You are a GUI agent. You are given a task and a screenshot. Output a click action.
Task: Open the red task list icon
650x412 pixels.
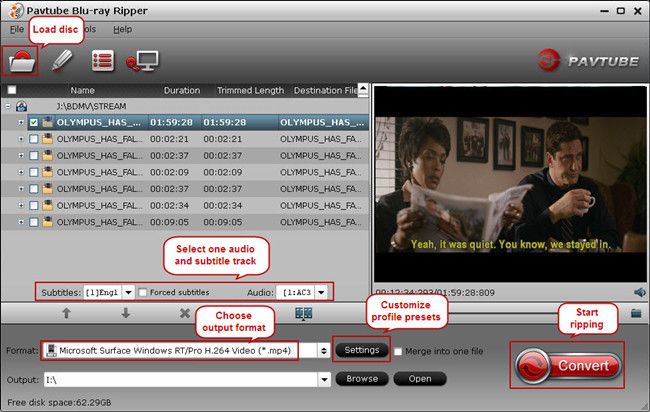click(x=102, y=60)
